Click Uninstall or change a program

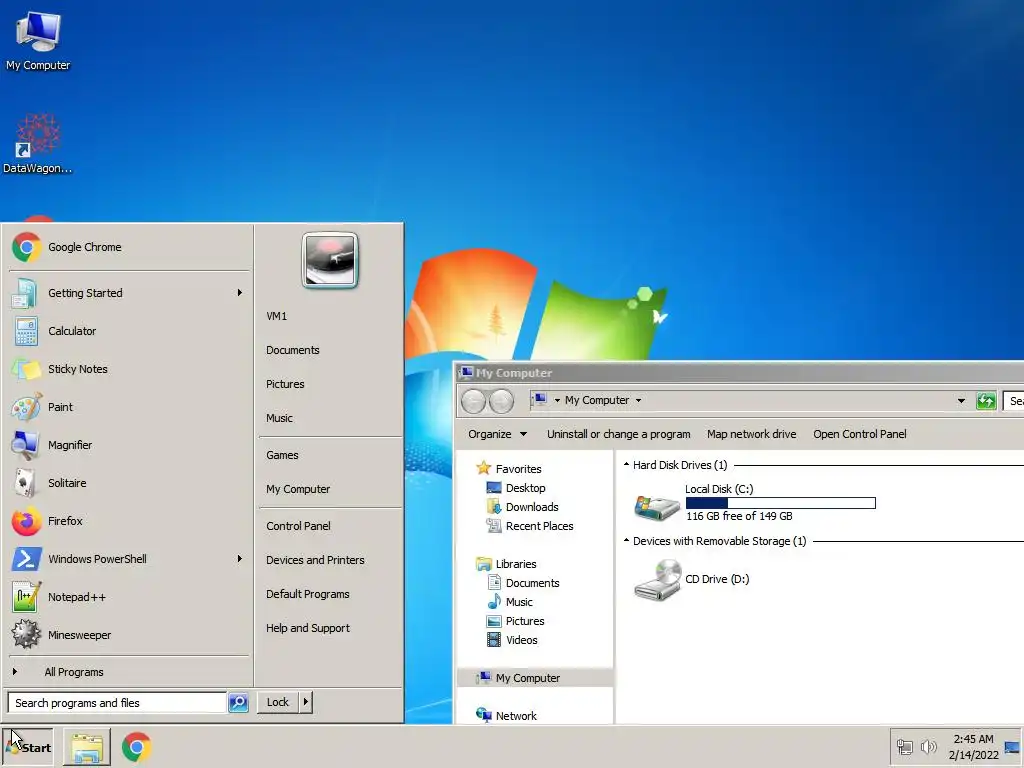point(618,434)
